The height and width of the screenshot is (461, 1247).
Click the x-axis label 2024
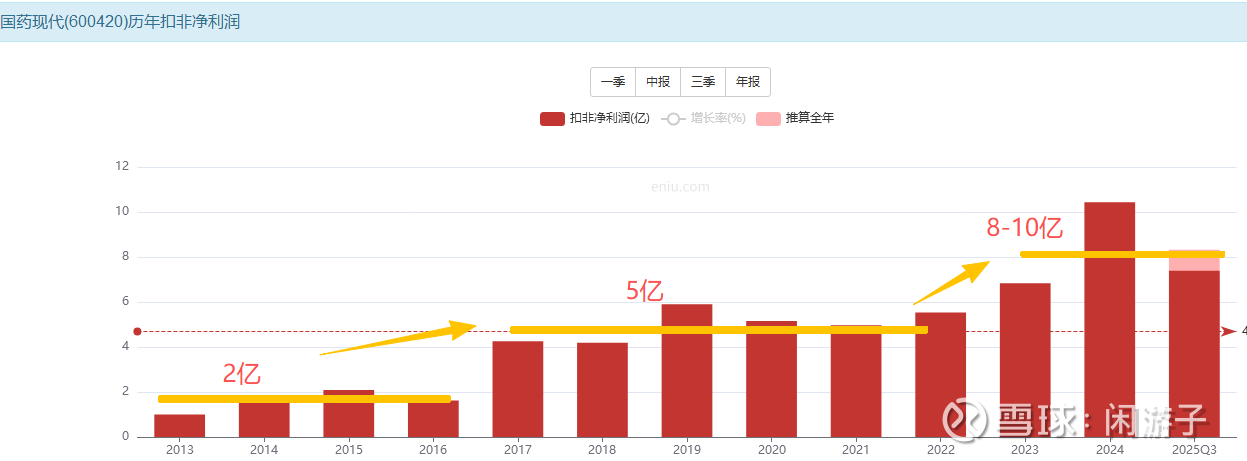pyautogui.click(x=1110, y=450)
